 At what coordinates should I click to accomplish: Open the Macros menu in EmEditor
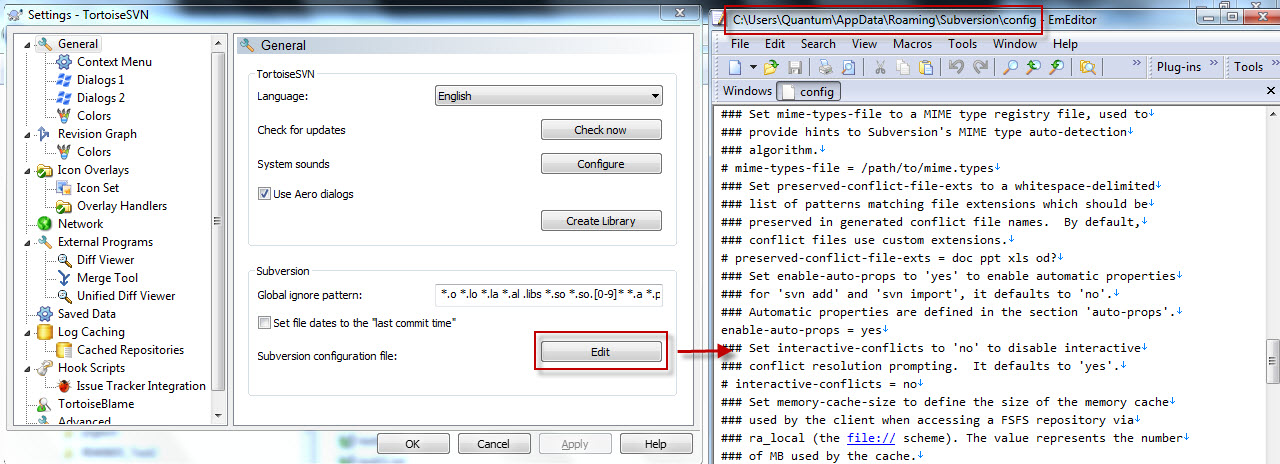coord(913,44)
